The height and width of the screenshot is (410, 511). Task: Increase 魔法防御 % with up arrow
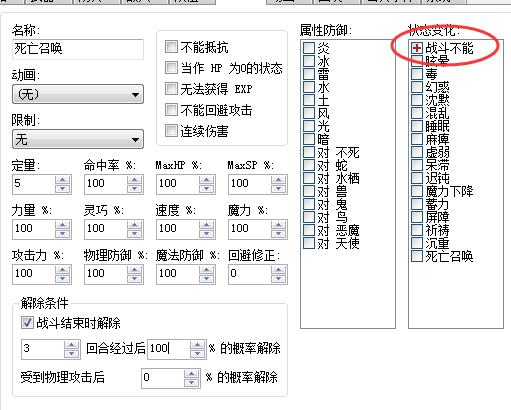coord(207,270)
